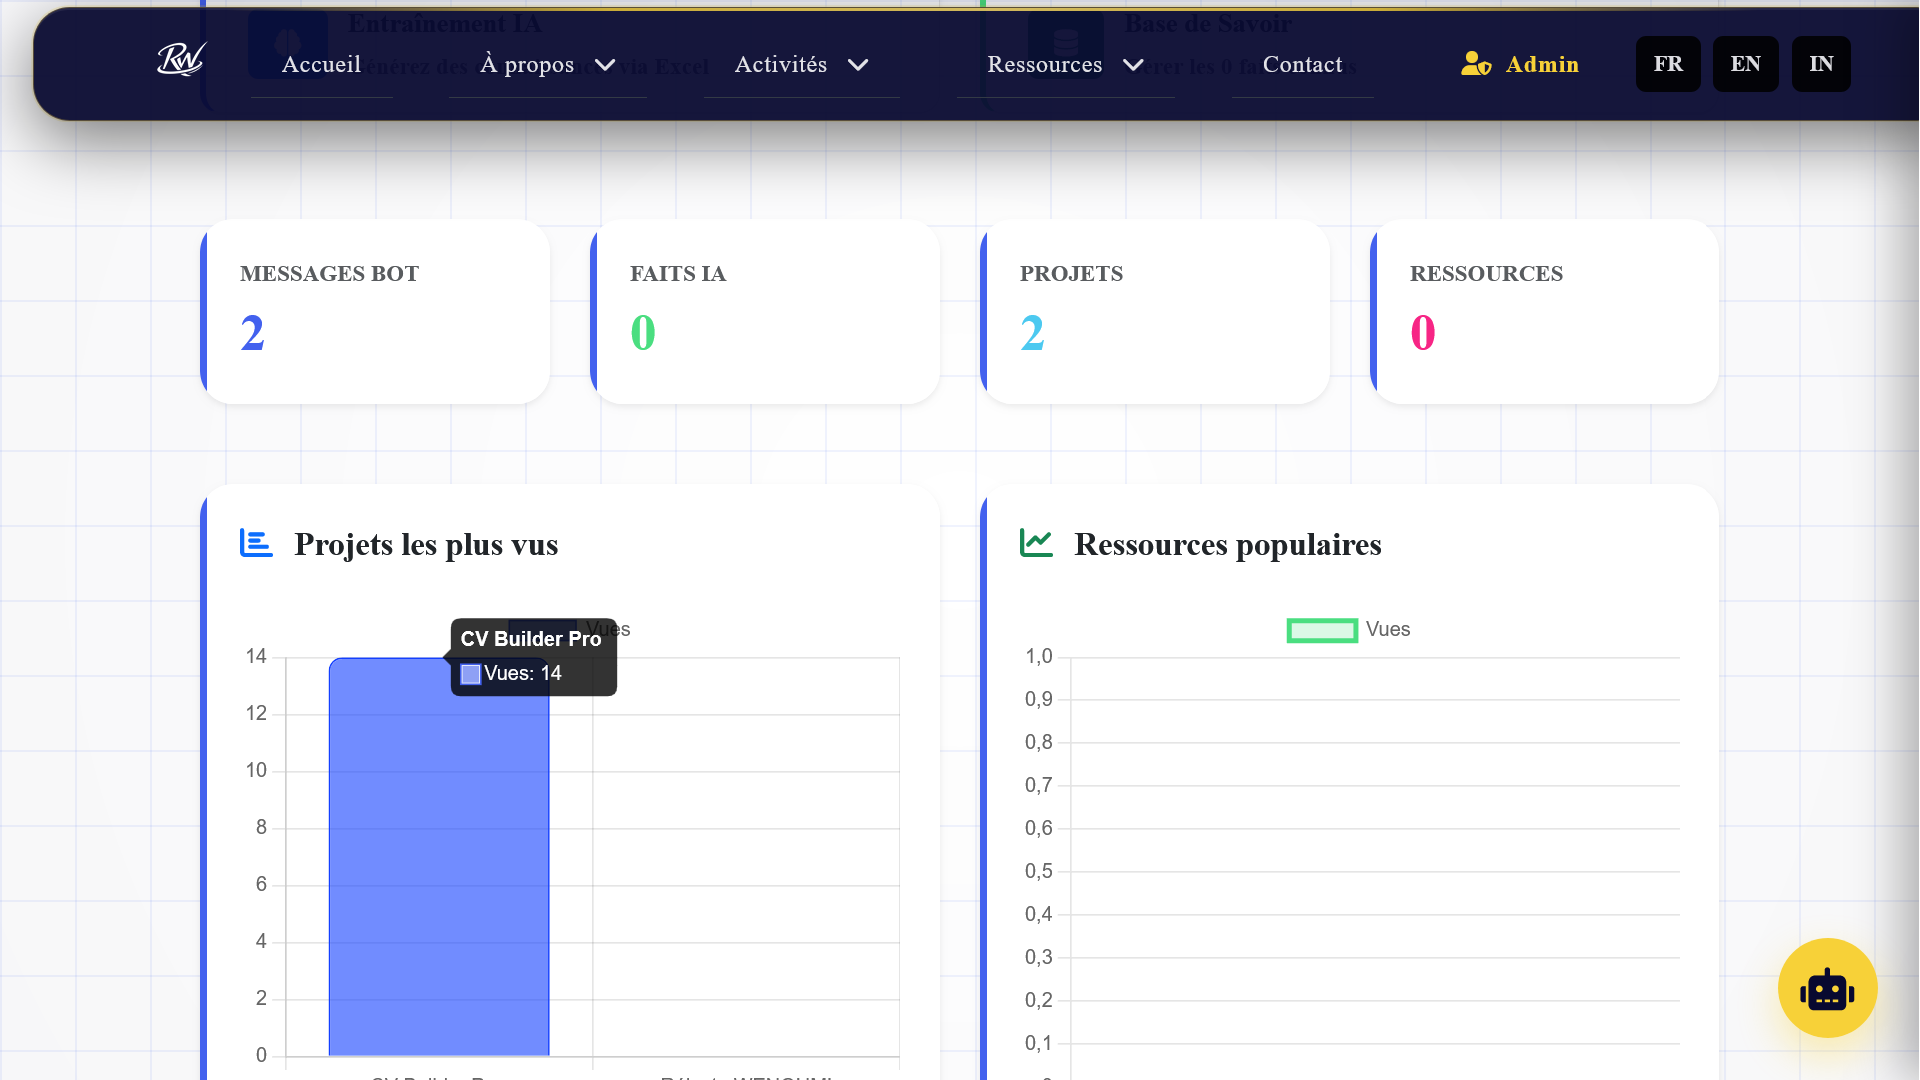1920x1080 pixels.
Task: Select the Projets stat card
Action: tap(1155, 312)
